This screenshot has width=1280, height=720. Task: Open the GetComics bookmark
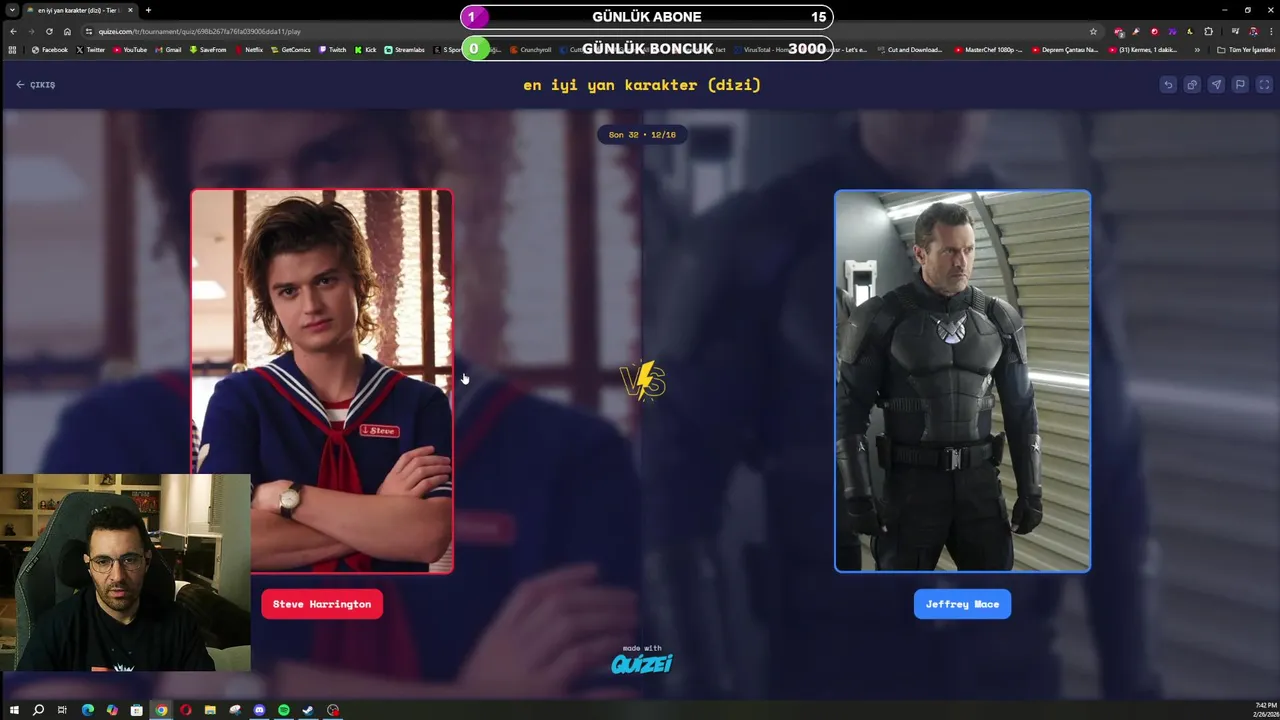(x=291, y=49)
